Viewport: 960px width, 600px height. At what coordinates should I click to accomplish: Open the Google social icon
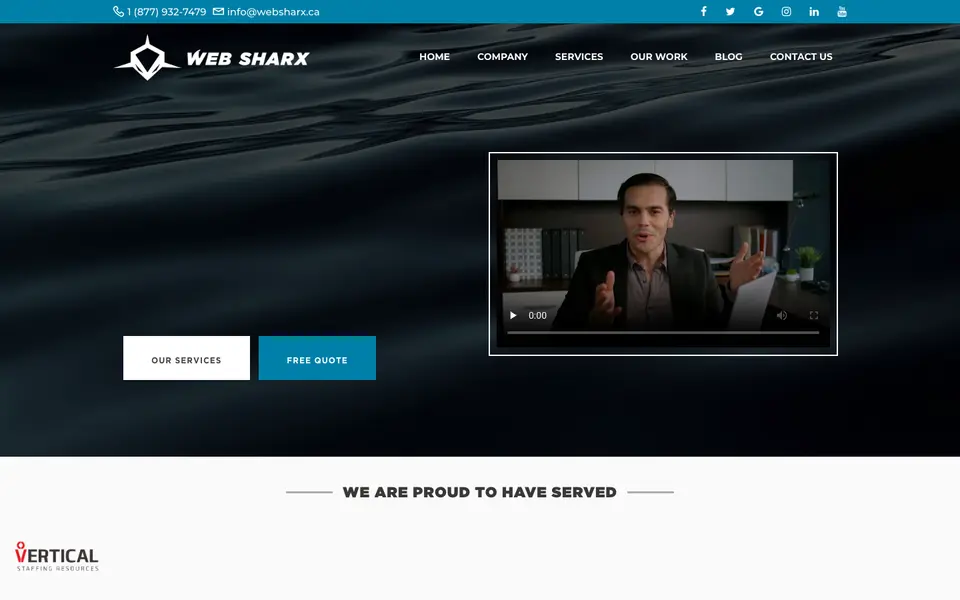(759, 11)
